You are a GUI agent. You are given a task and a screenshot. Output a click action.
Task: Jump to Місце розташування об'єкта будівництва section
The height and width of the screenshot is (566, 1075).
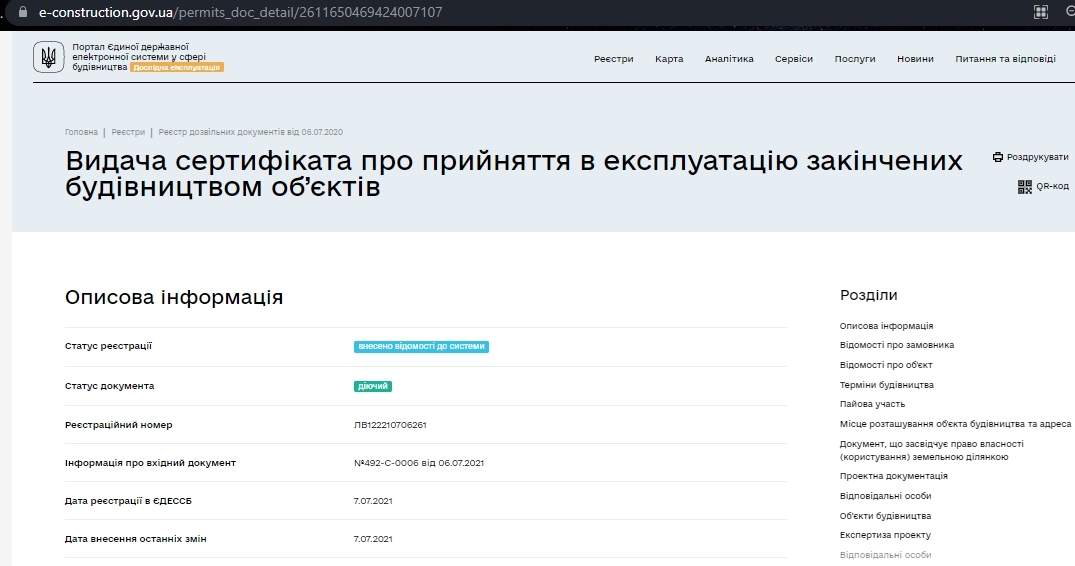click(955, 424)
